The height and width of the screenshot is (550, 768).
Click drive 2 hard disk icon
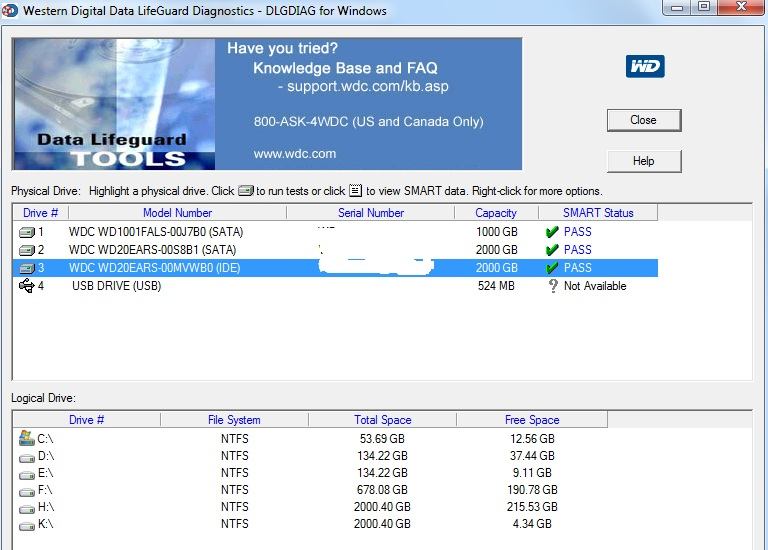(x=26, y=250)
